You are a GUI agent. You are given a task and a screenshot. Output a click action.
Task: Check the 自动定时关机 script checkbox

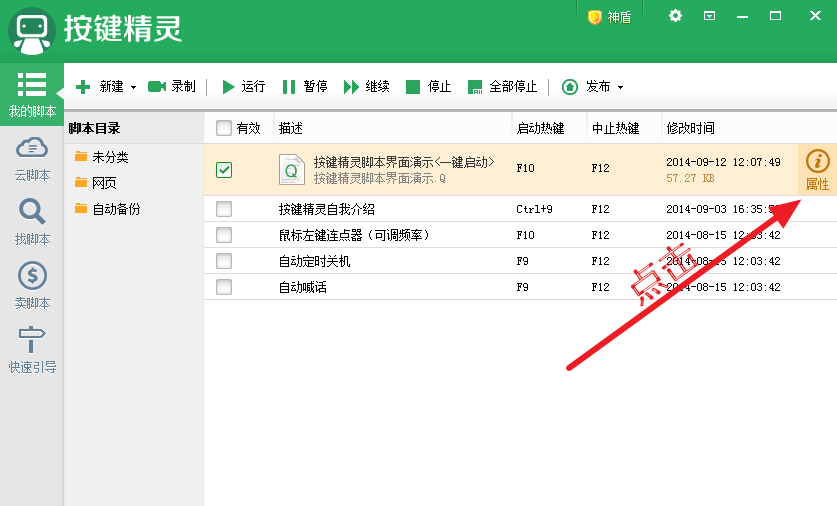coord(224,261)
